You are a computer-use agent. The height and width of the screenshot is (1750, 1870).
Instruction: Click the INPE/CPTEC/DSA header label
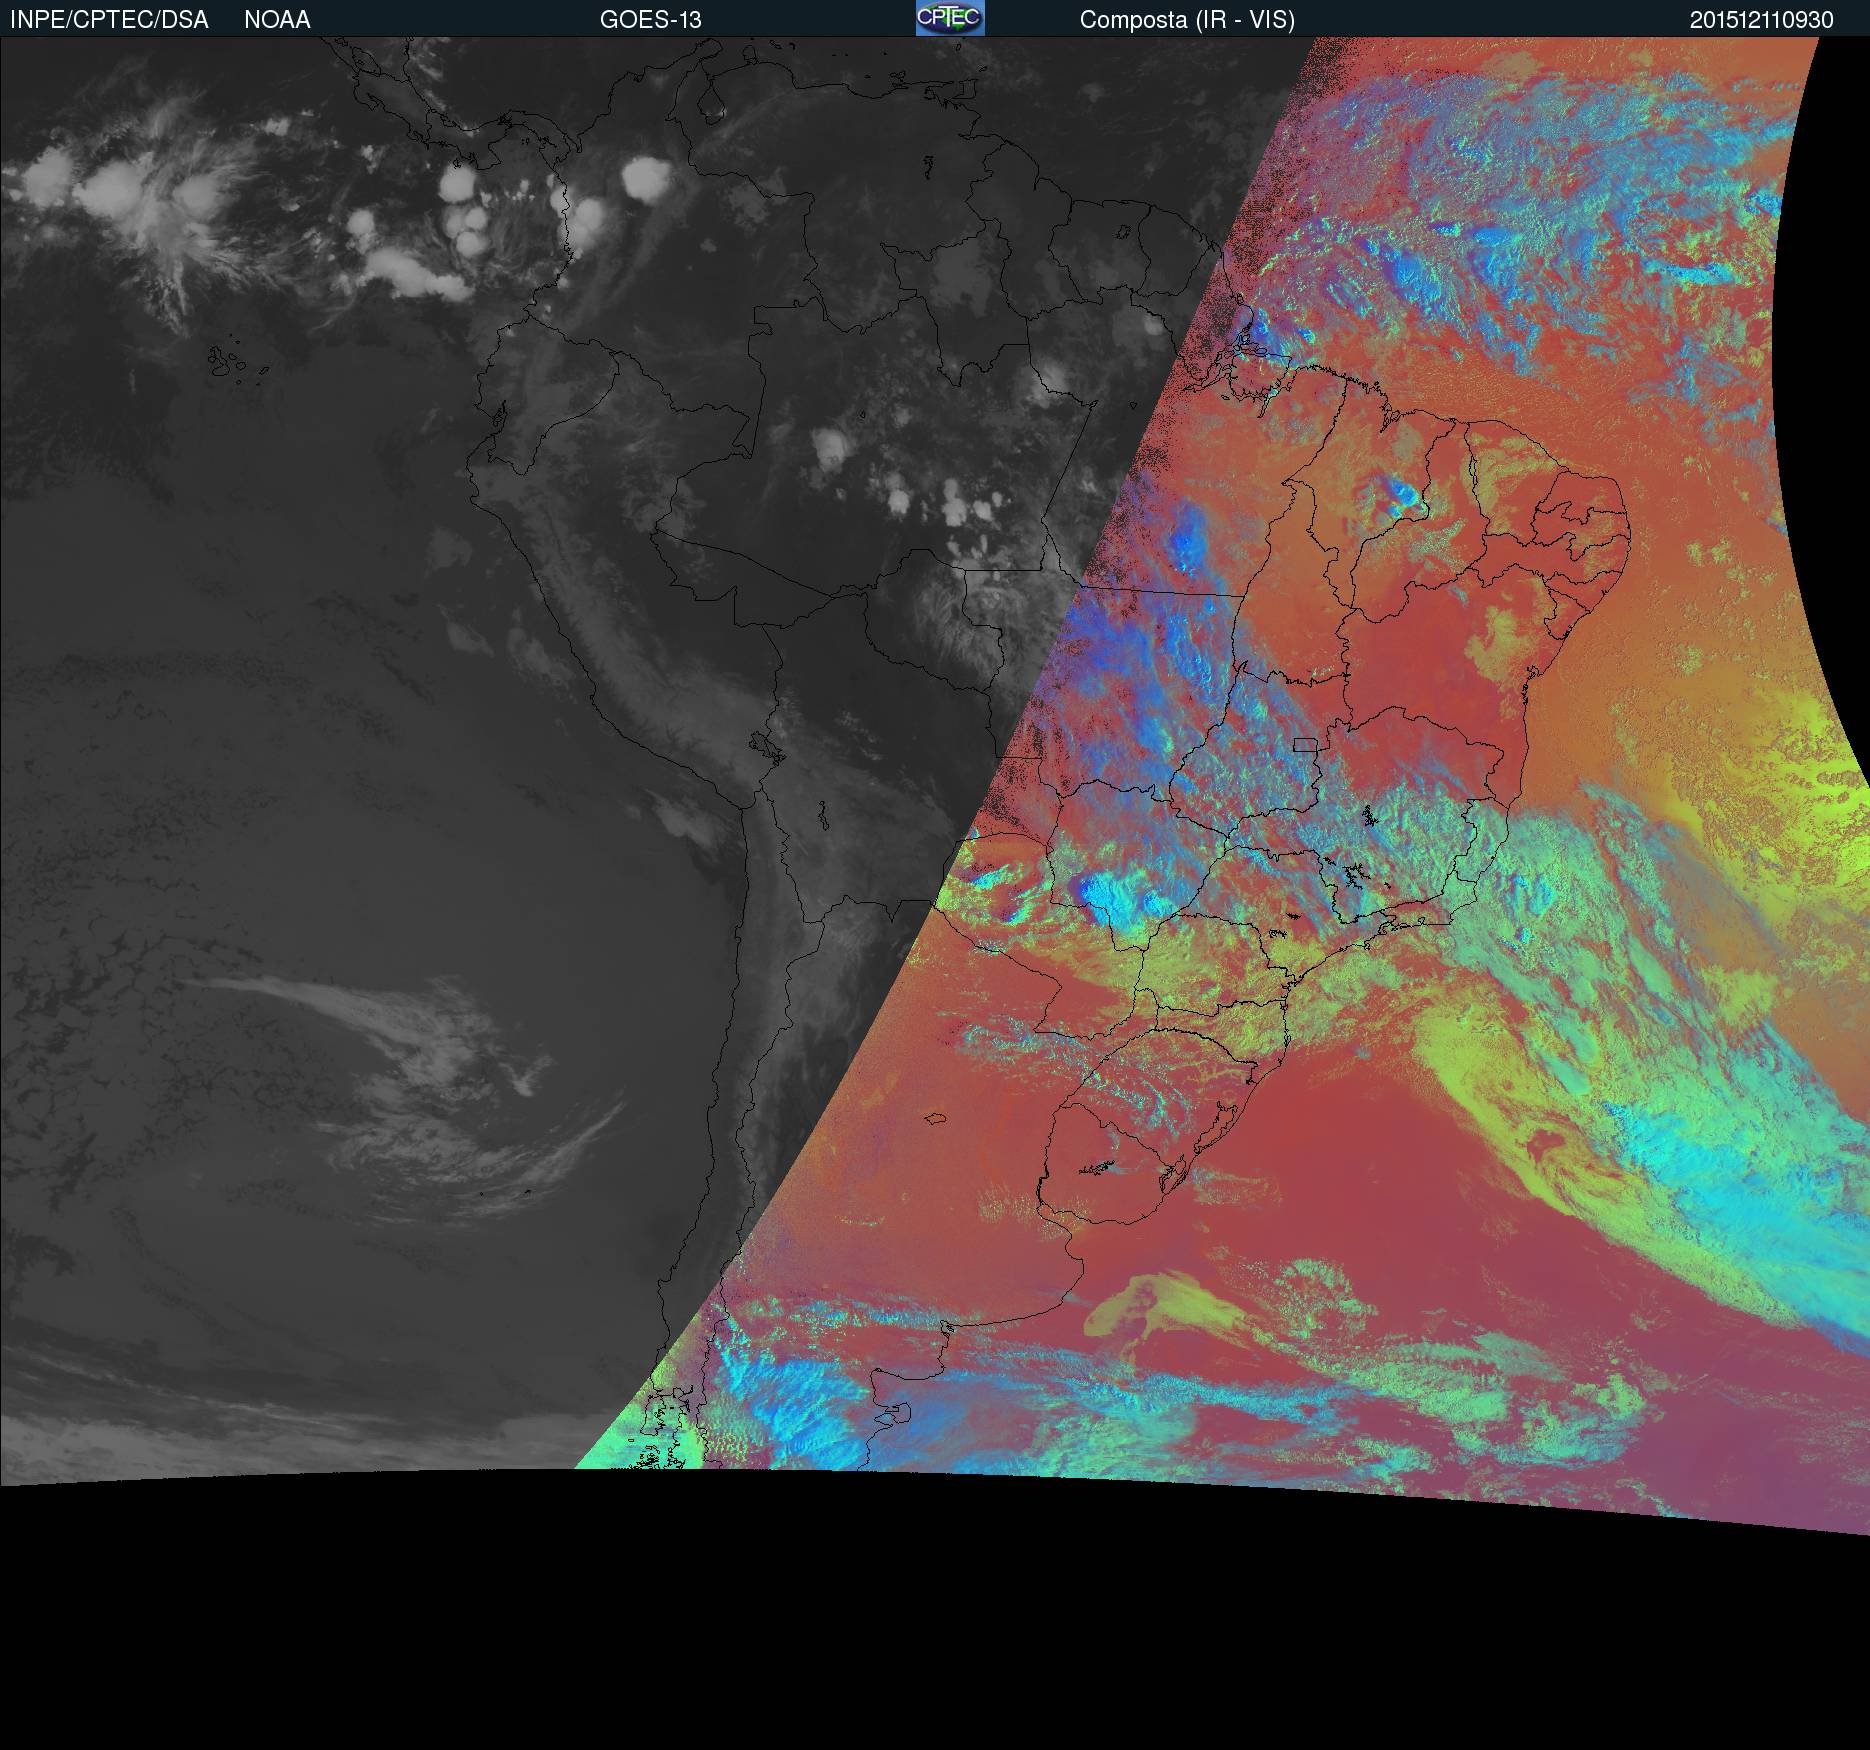109,20
